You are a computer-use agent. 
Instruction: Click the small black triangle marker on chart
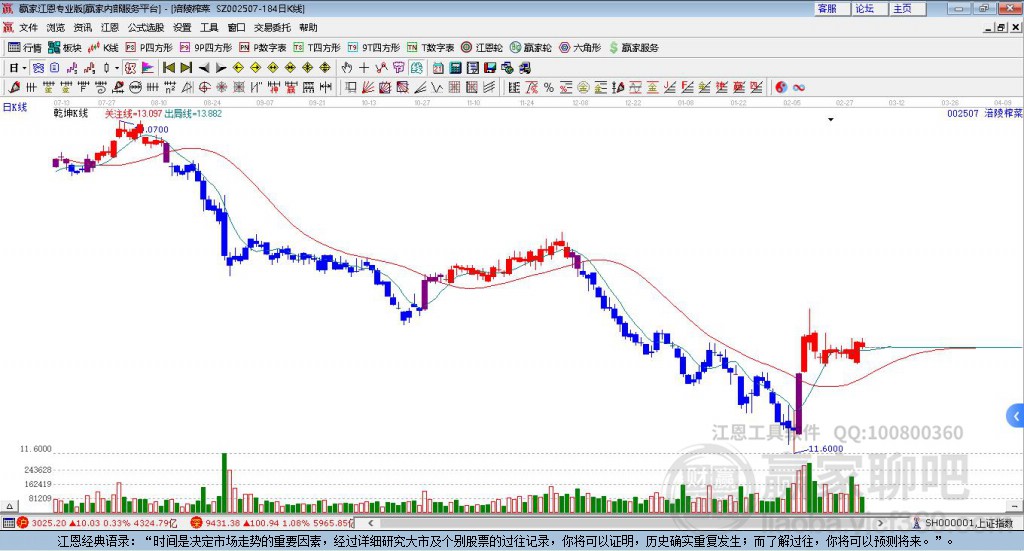[x=831, y=119]
